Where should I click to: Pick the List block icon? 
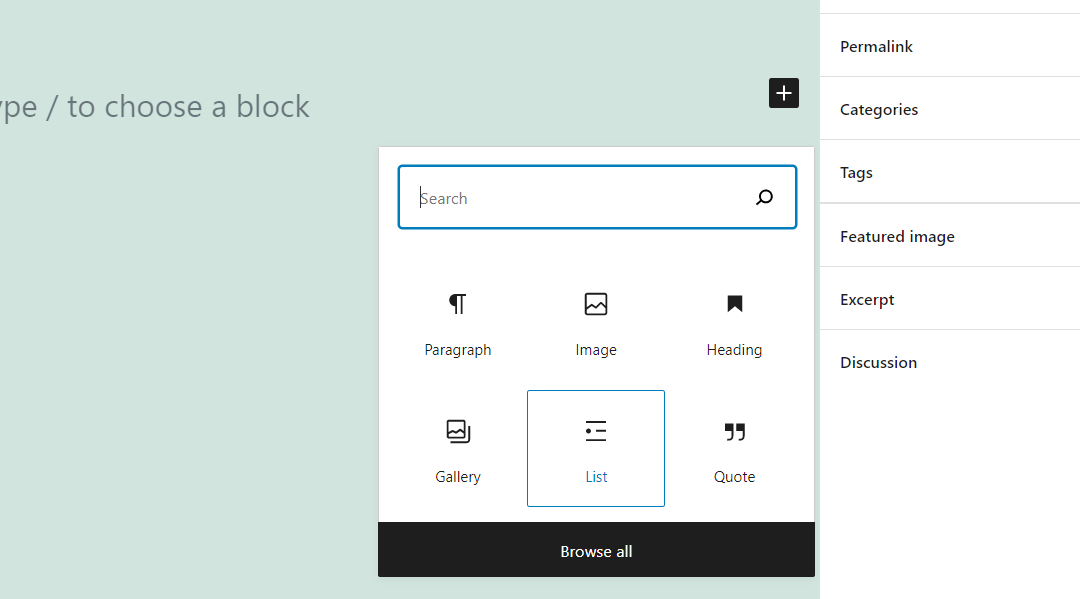(596, 431)
